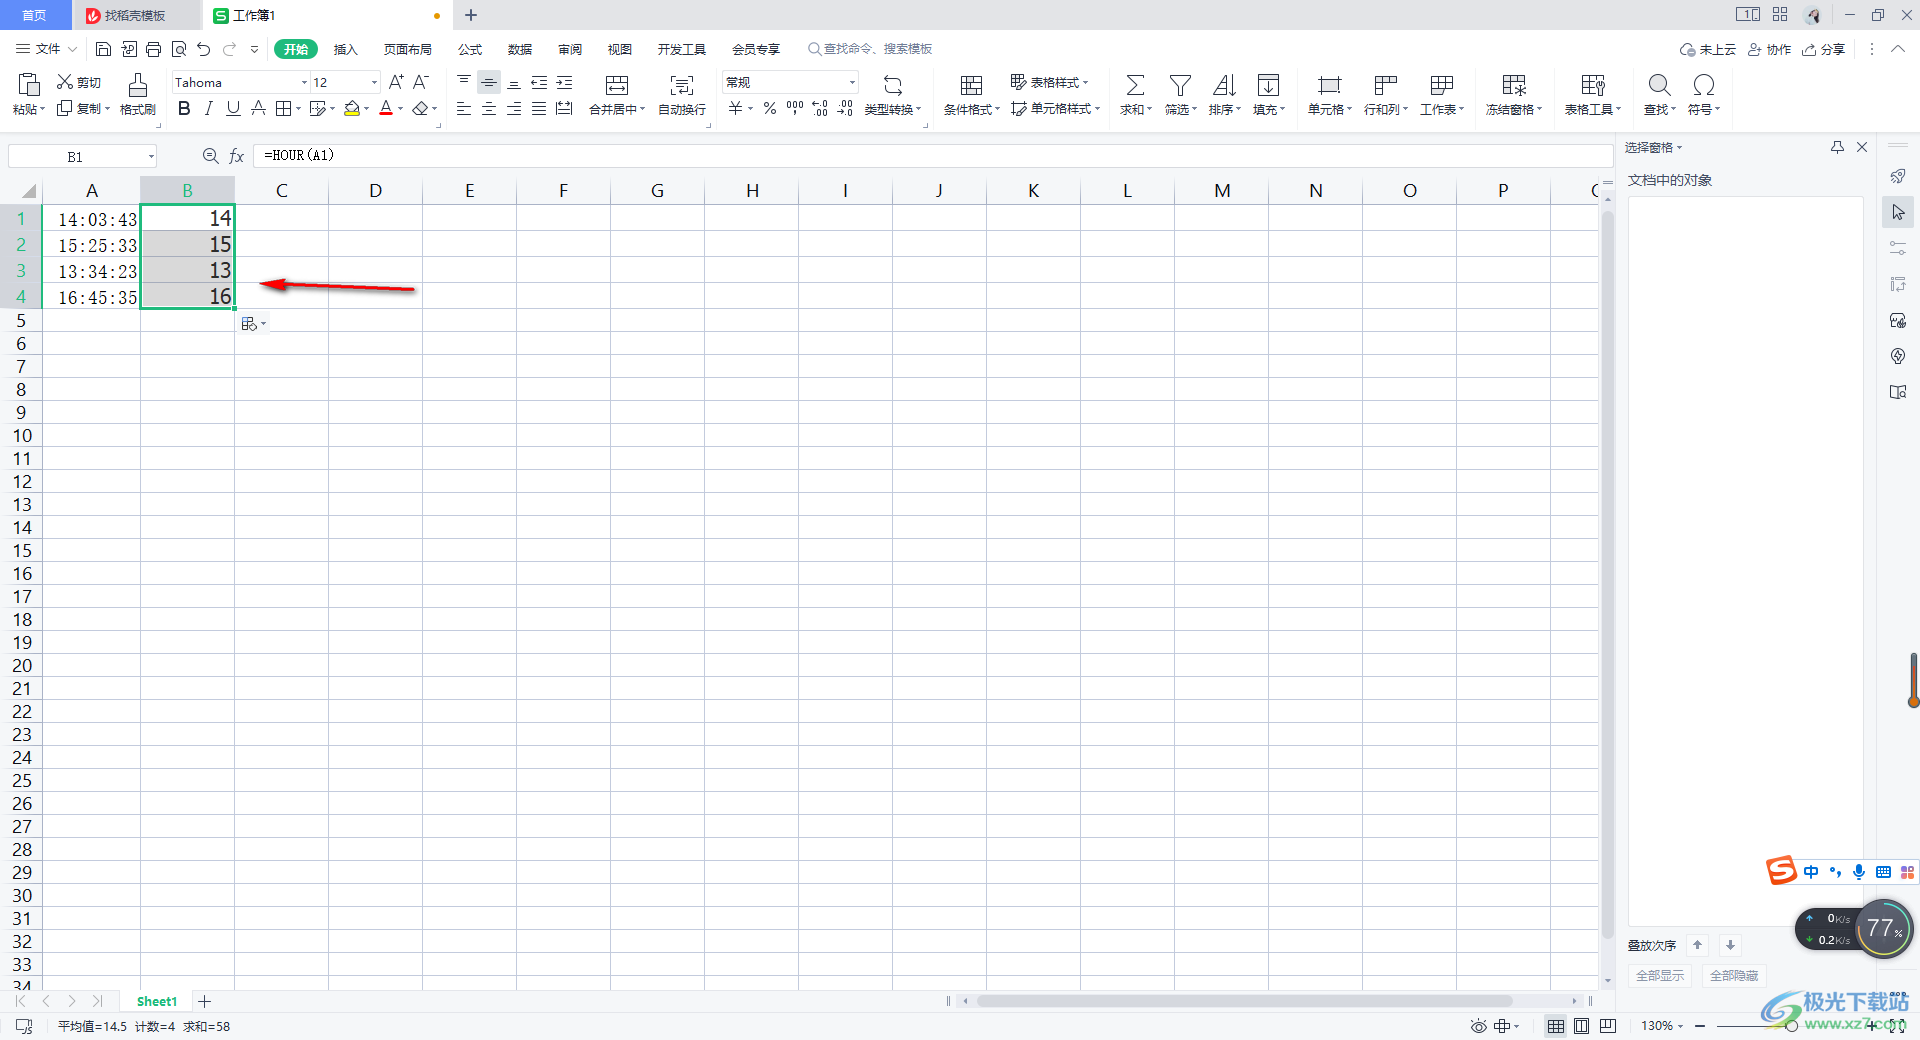The height and width of the screenshot is (1040, 1920).
Task: Toggle align text left
Action: click(x=464, y=108)
